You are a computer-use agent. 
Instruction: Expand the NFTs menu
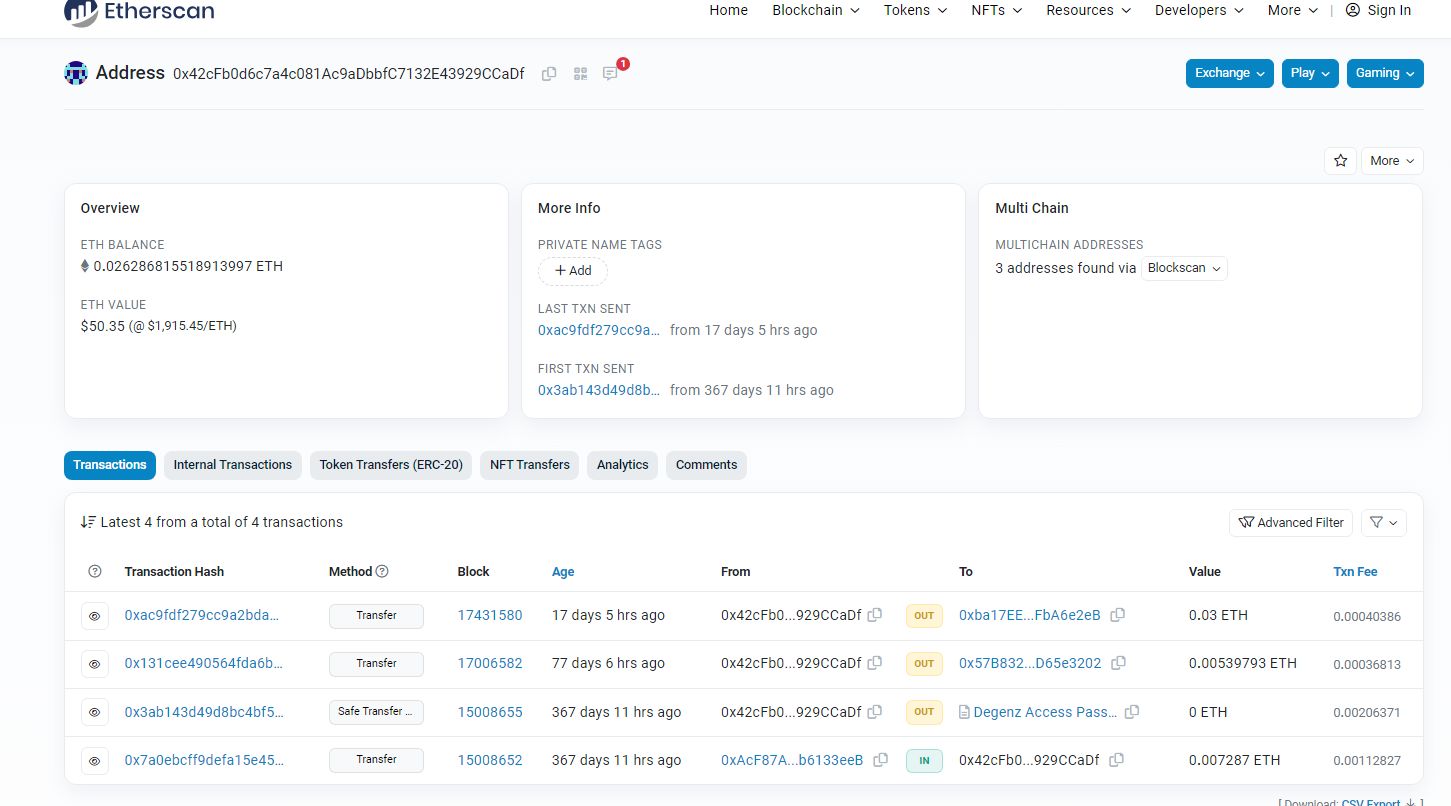pos(996,10)
